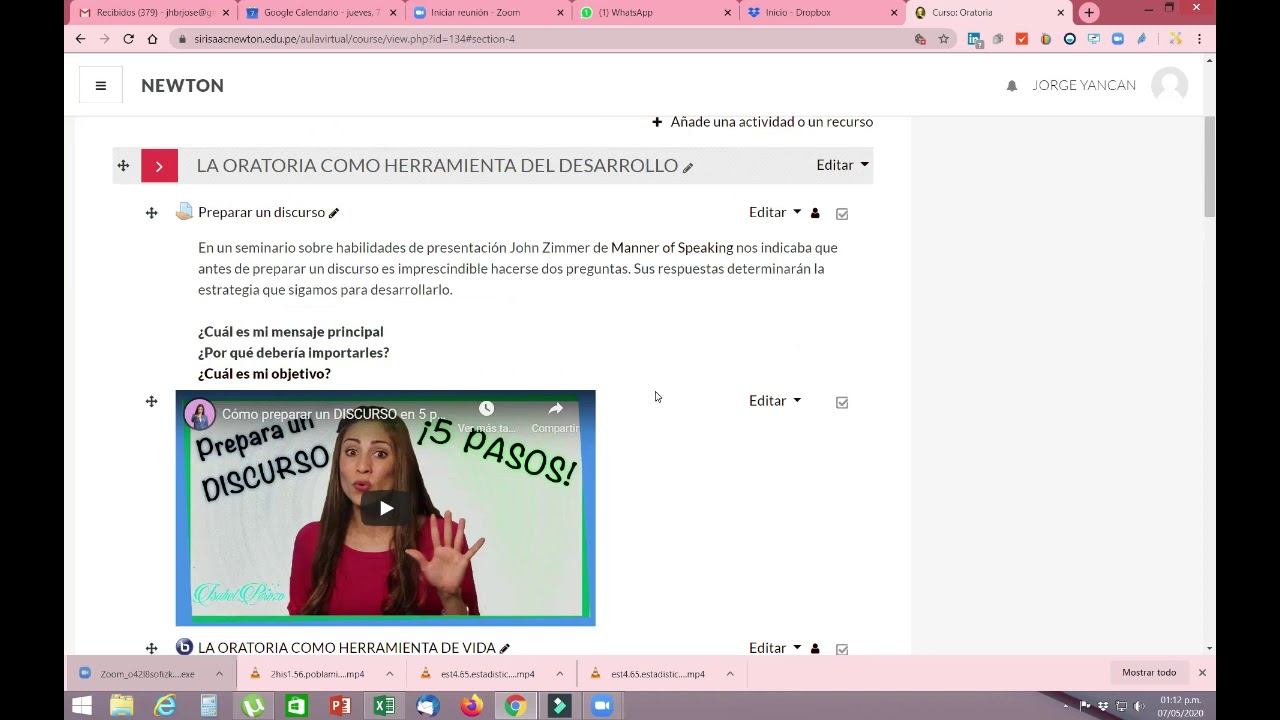Viewport: 1280px width, 720px height.
Task: Click the section title edit pencil
Action: click(688, 167)
